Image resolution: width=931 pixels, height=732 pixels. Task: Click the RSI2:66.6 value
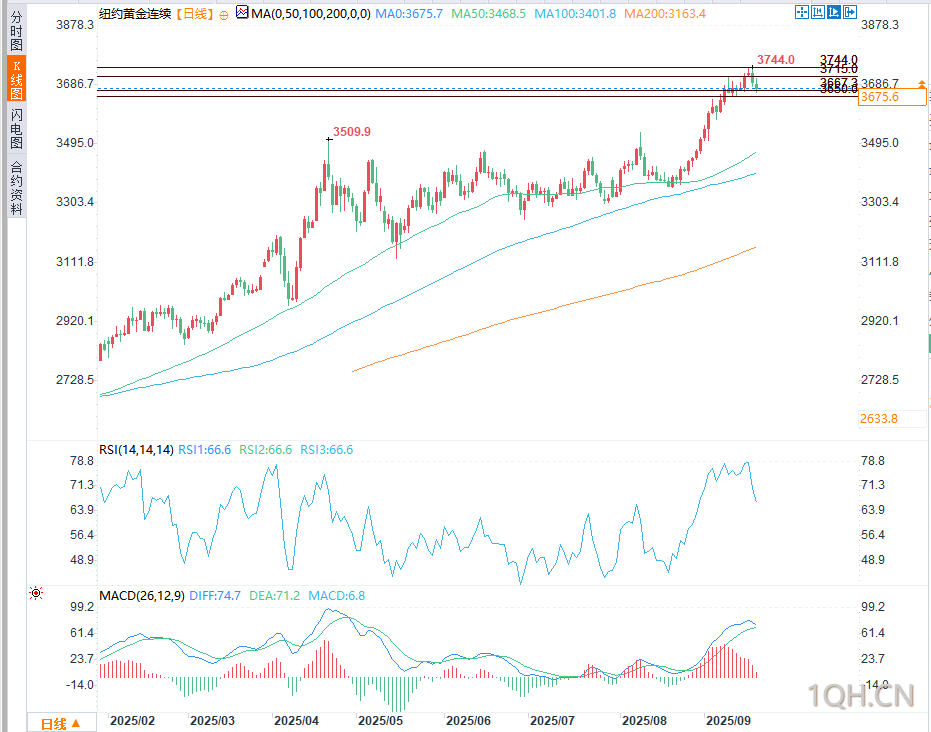(x=265, y=450)
